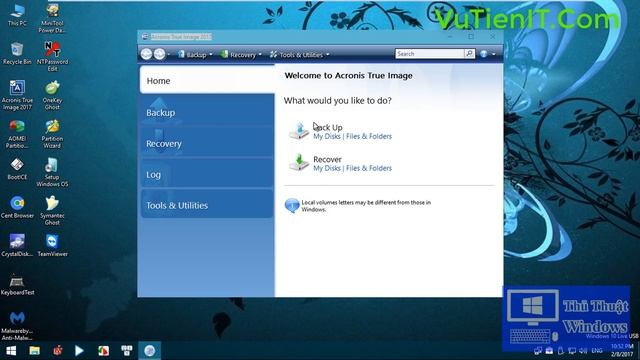
Task: Select KeyboardTest desktop icon
Action: [x=17, y=284]
